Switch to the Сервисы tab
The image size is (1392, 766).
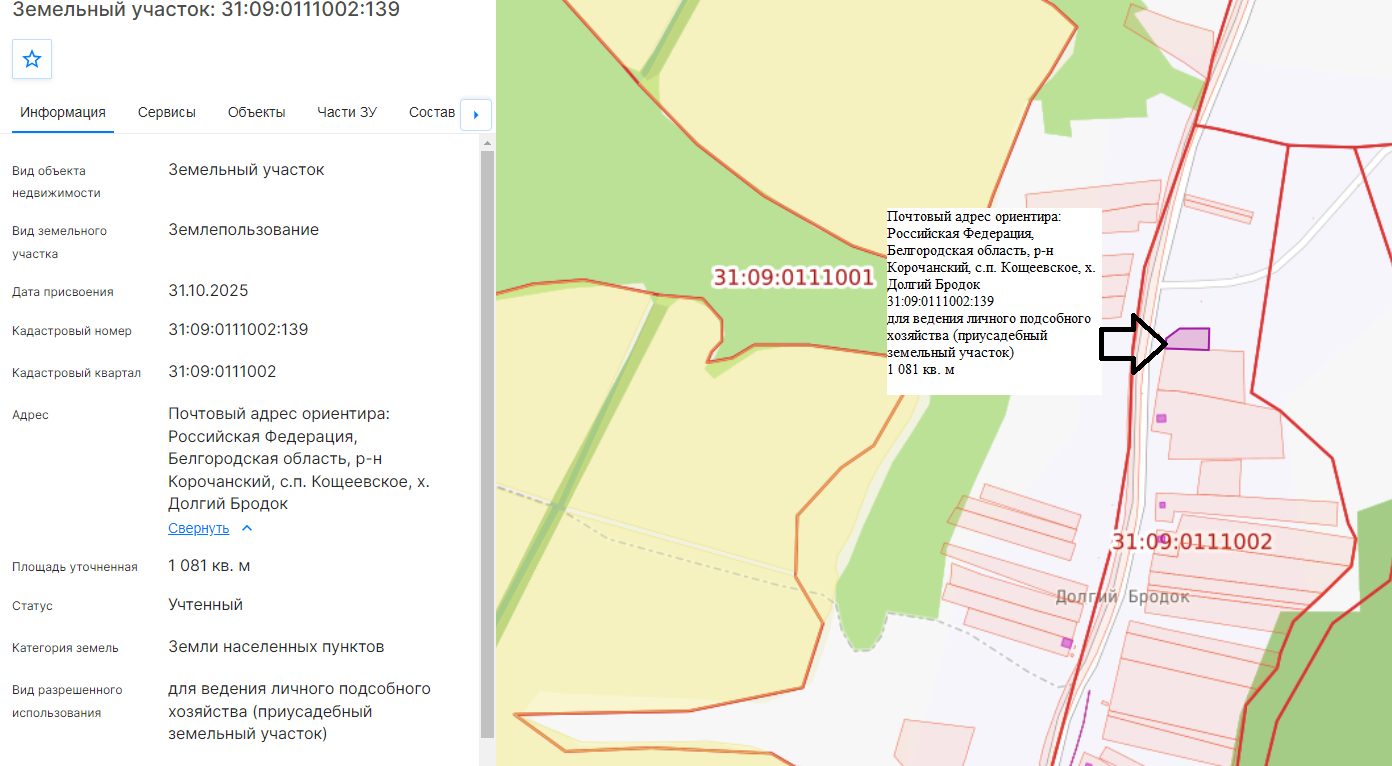pyautogui.click(x=167, y=112)
